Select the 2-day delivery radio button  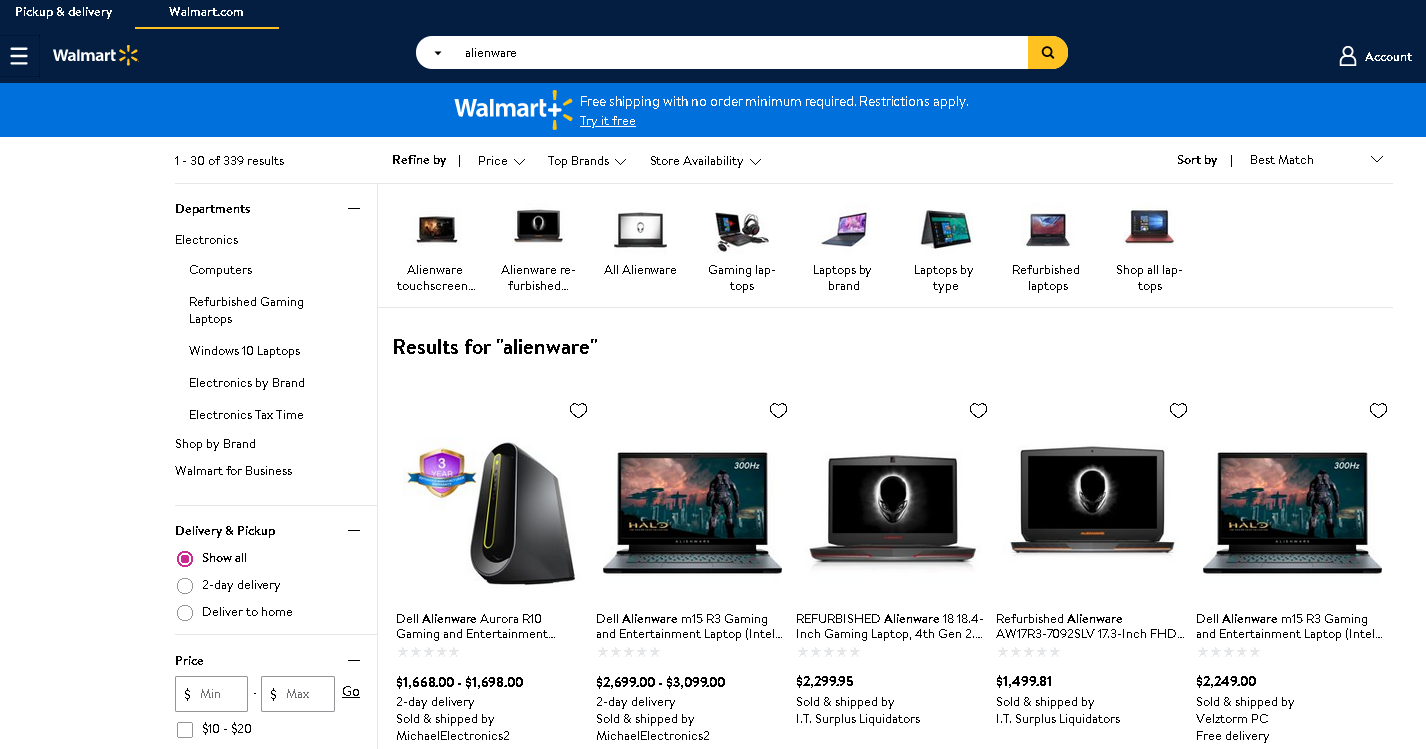[185, 585]
